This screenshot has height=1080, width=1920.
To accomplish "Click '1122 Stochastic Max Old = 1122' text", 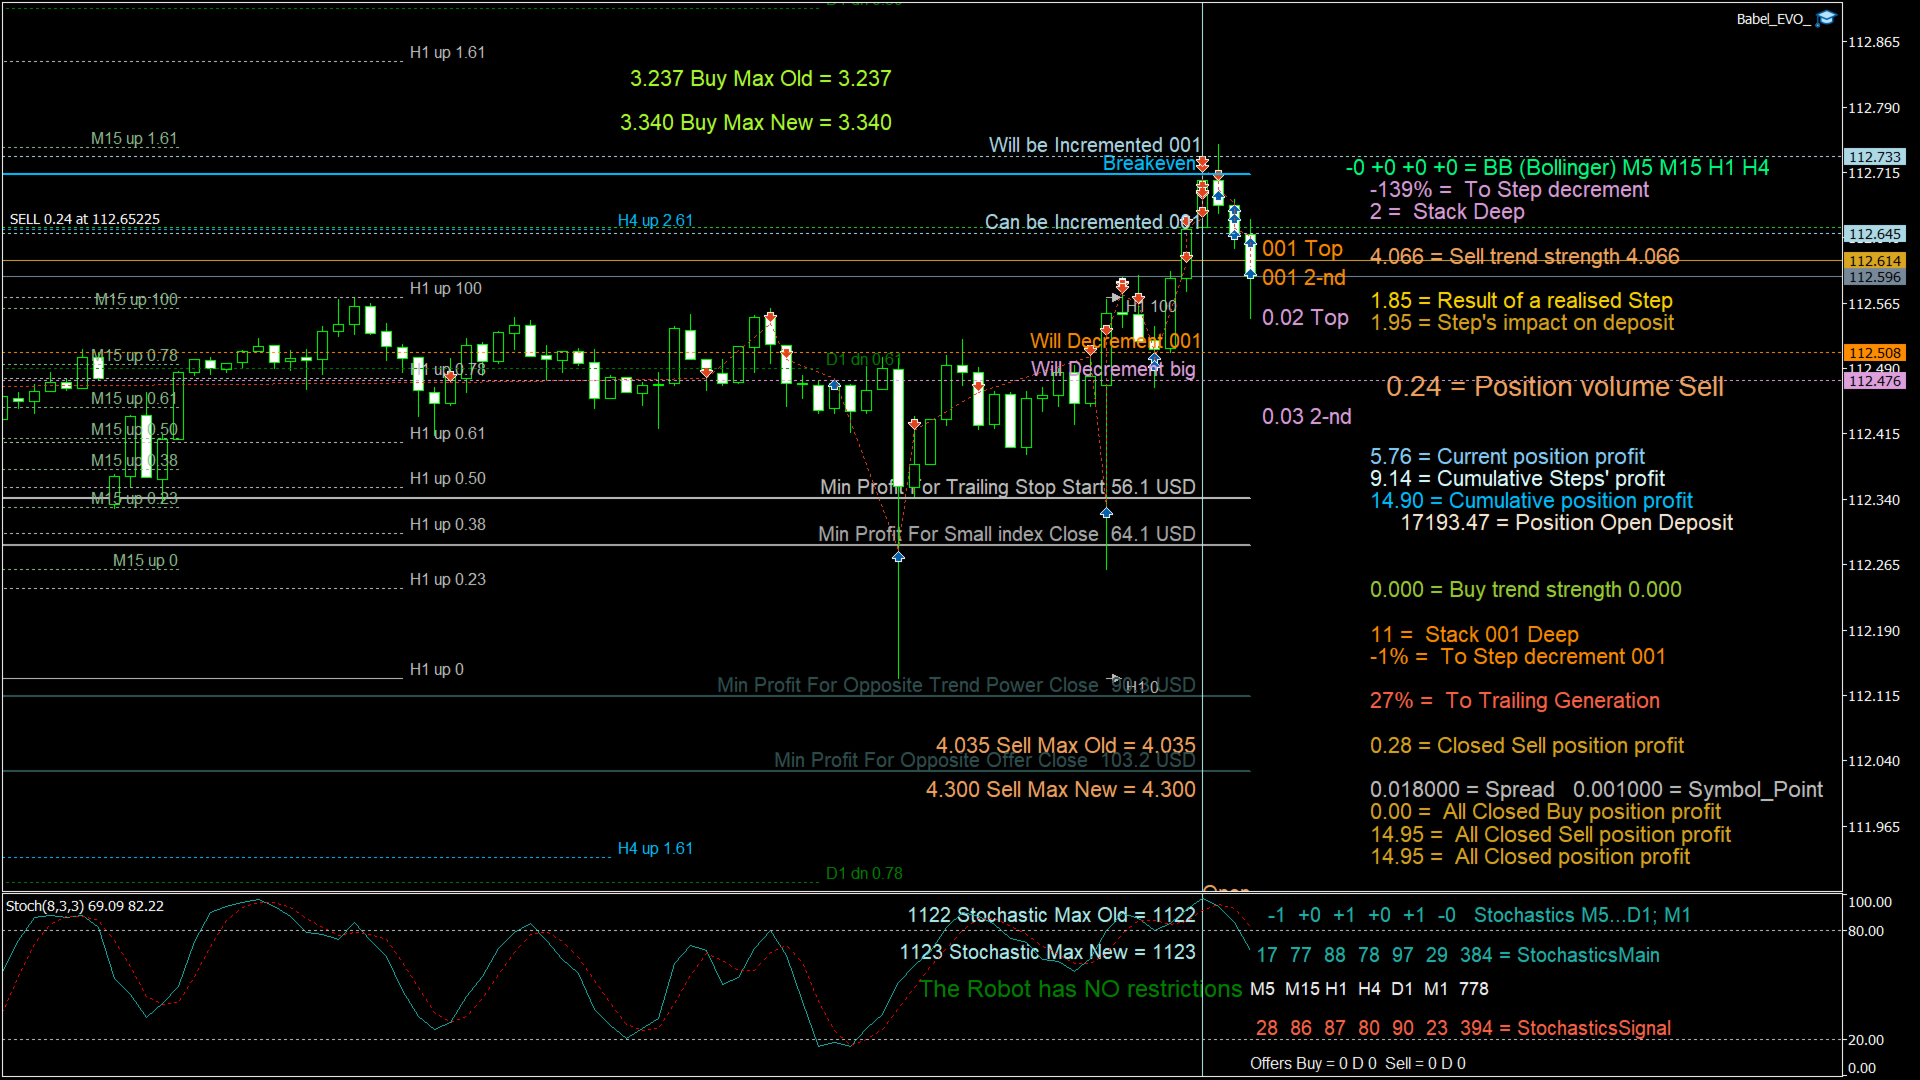I will click(x=1051, y=915).
